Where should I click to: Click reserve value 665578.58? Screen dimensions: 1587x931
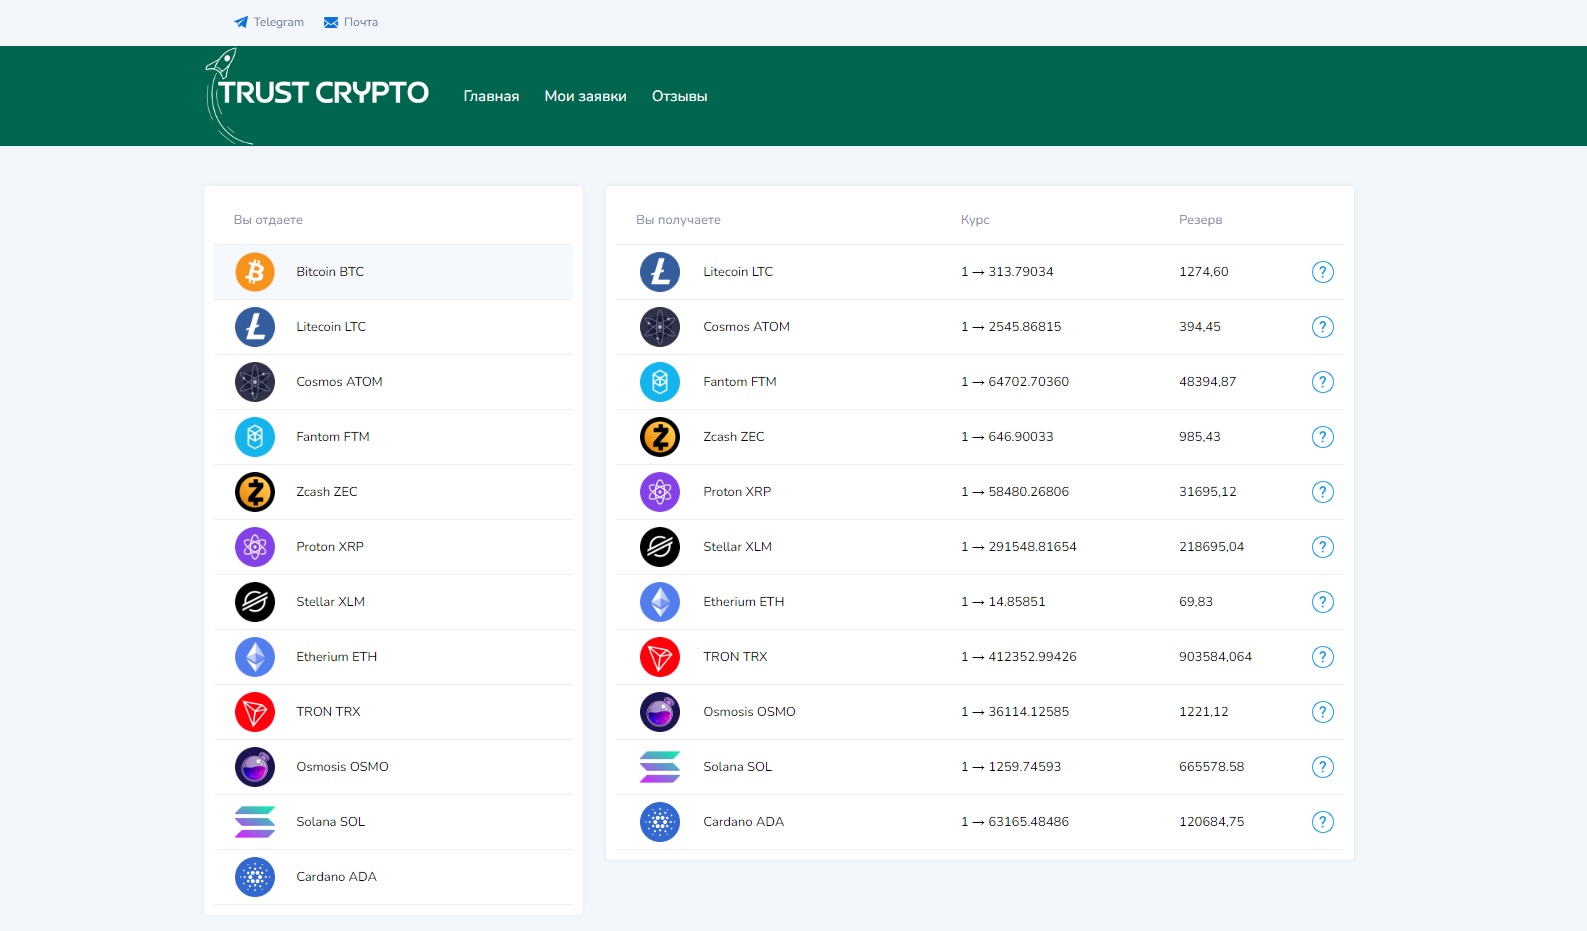[x=1211, y=767]
